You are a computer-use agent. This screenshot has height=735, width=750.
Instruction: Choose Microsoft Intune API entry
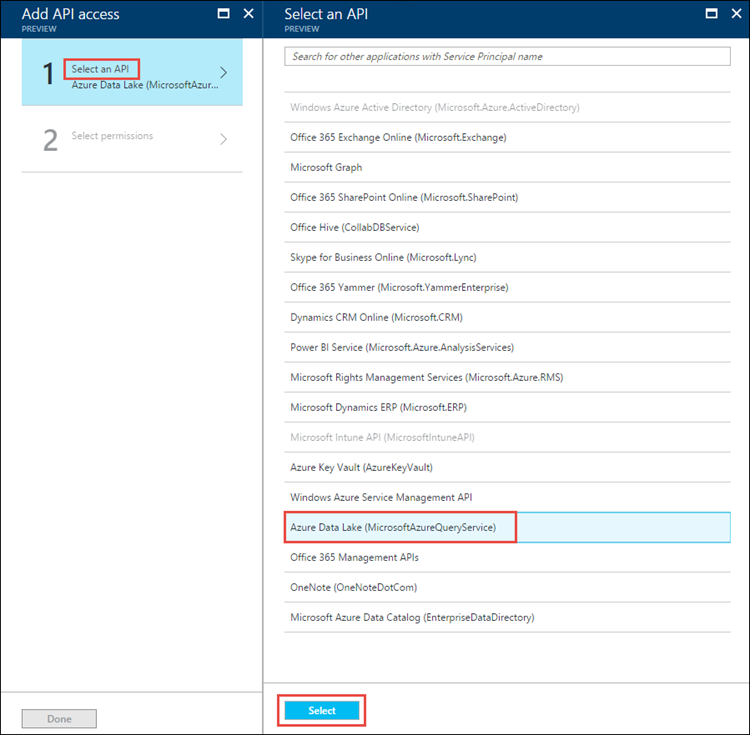pos(507,438)
